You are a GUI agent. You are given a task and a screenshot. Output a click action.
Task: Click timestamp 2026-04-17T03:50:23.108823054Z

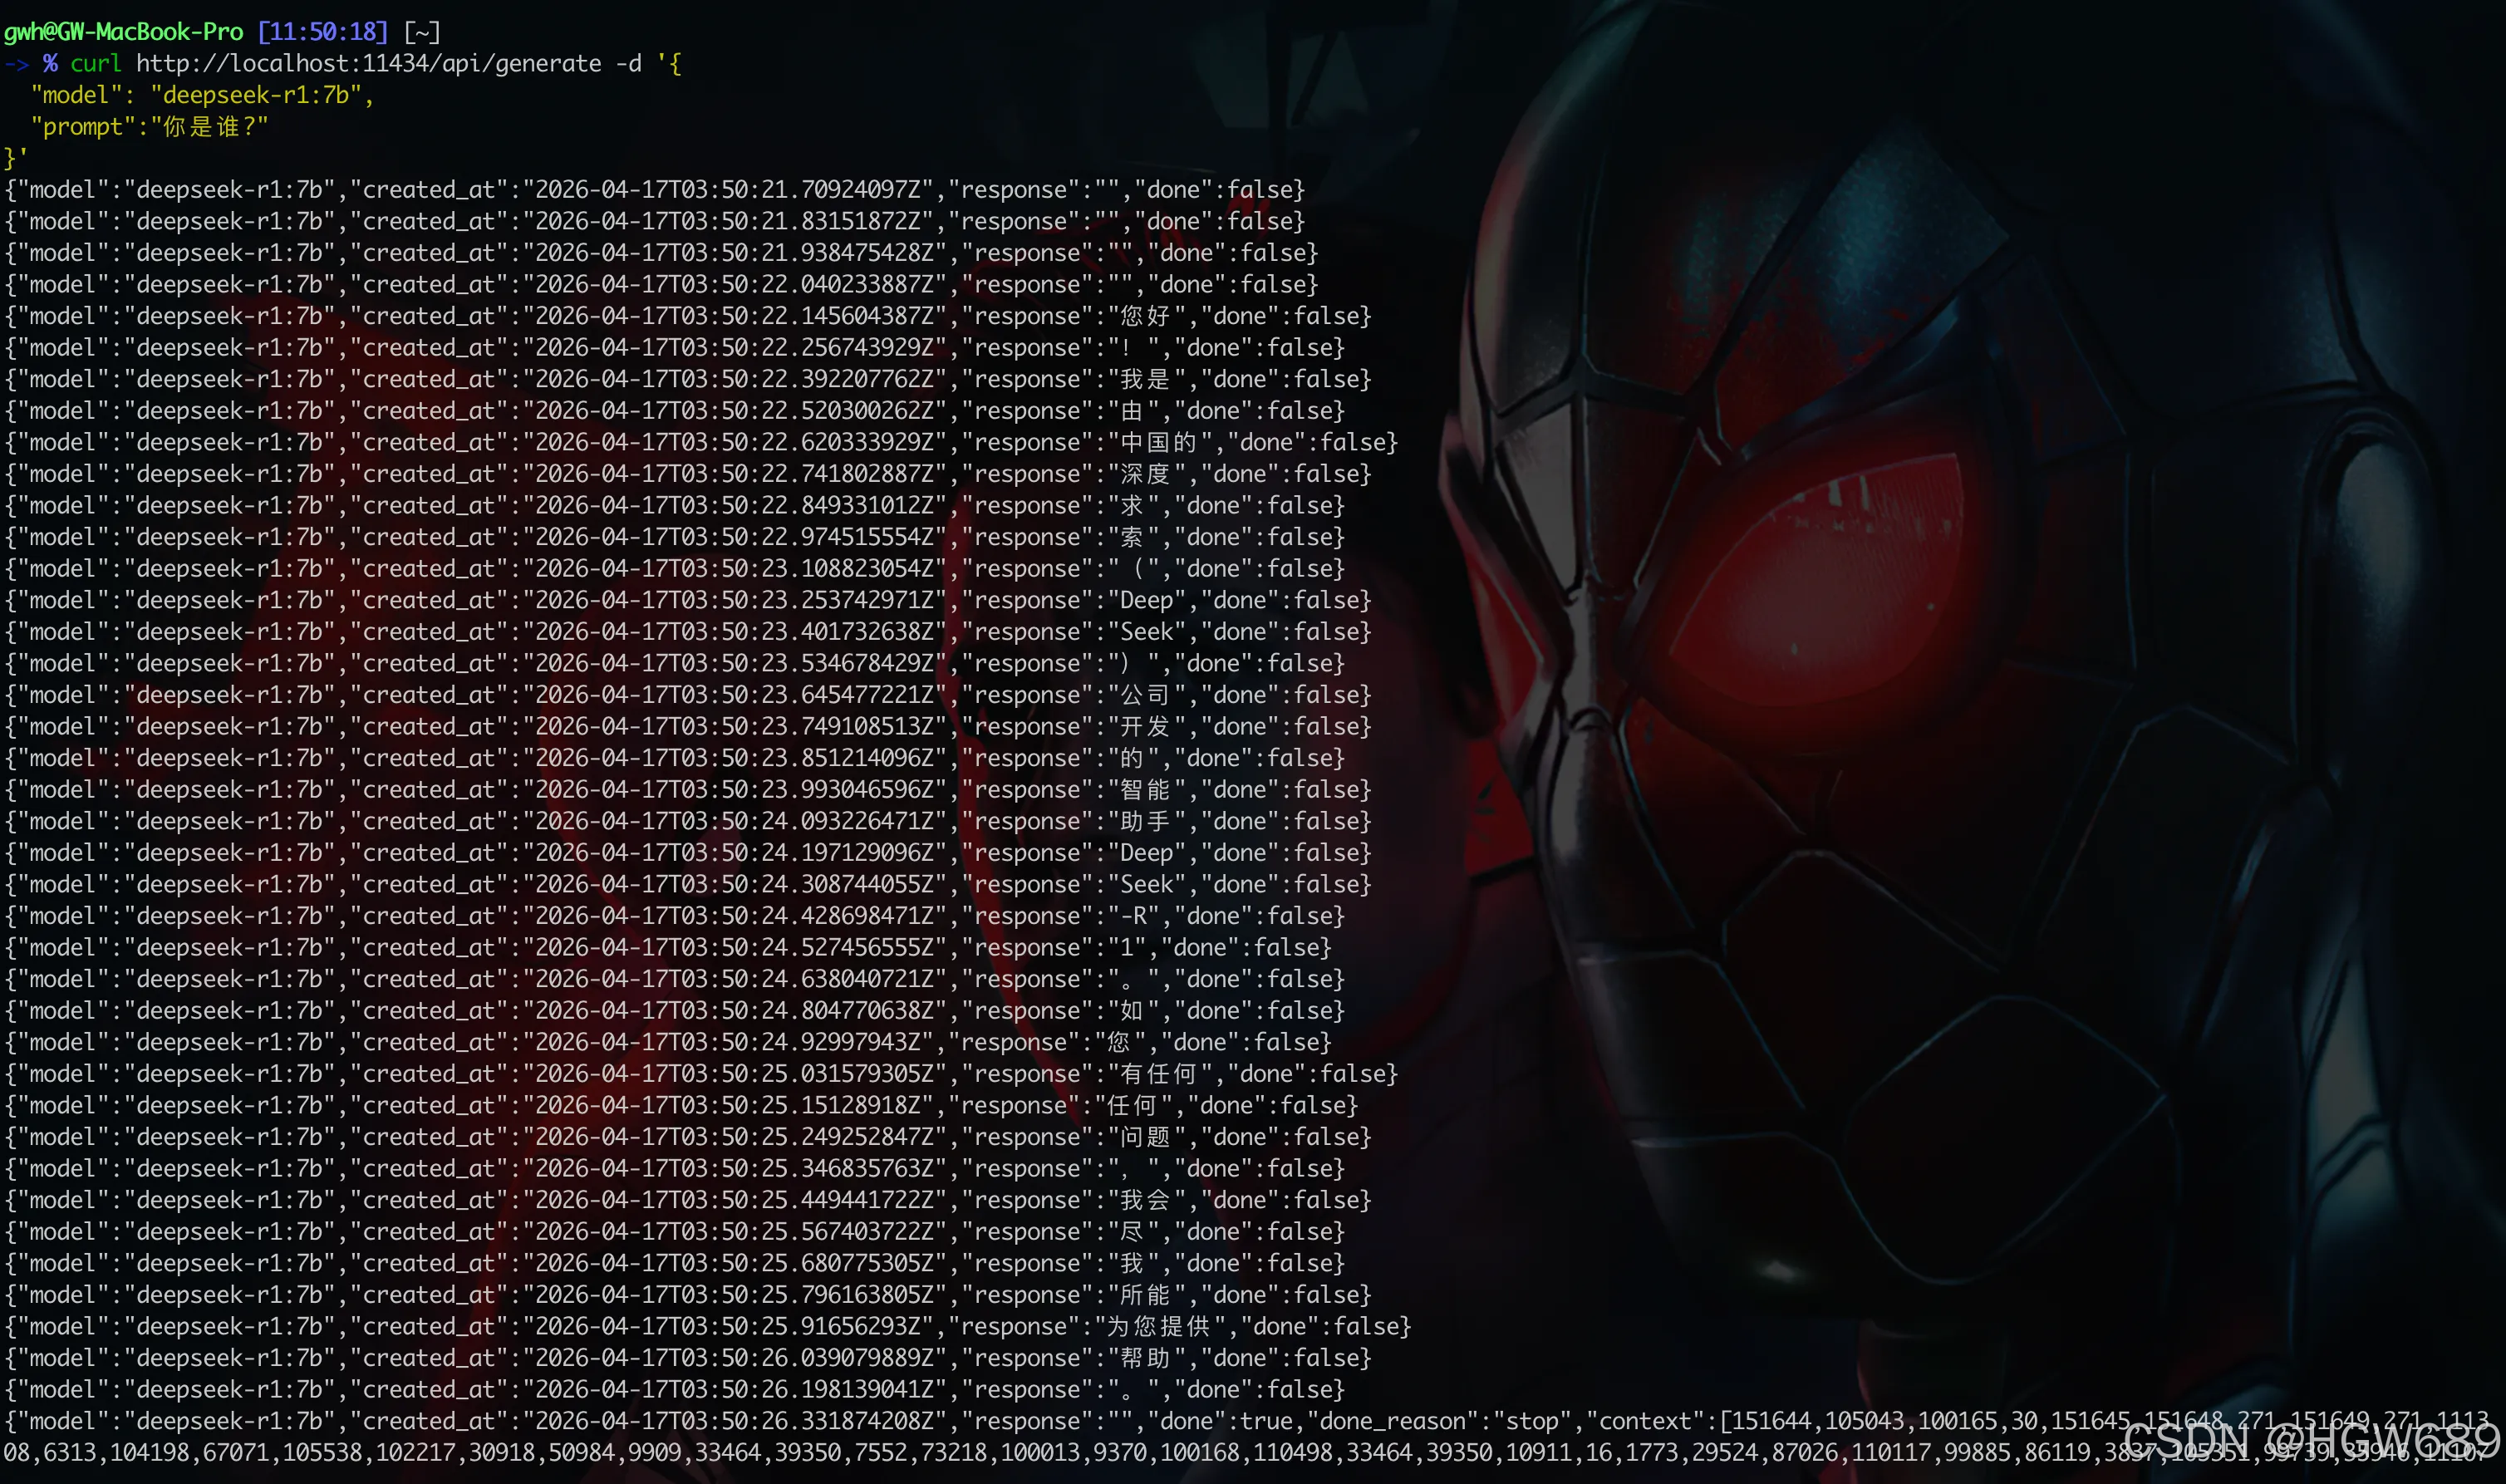pyautogui.click(x=734, y=569)
